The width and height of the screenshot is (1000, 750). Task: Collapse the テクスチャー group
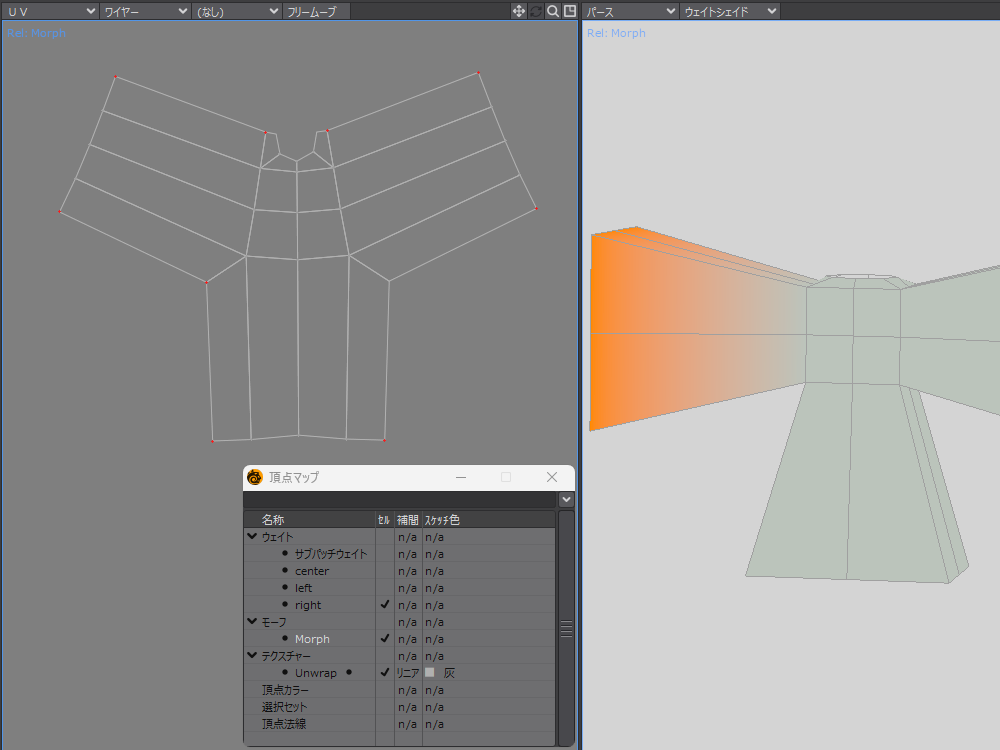click(x=252, y=656)
